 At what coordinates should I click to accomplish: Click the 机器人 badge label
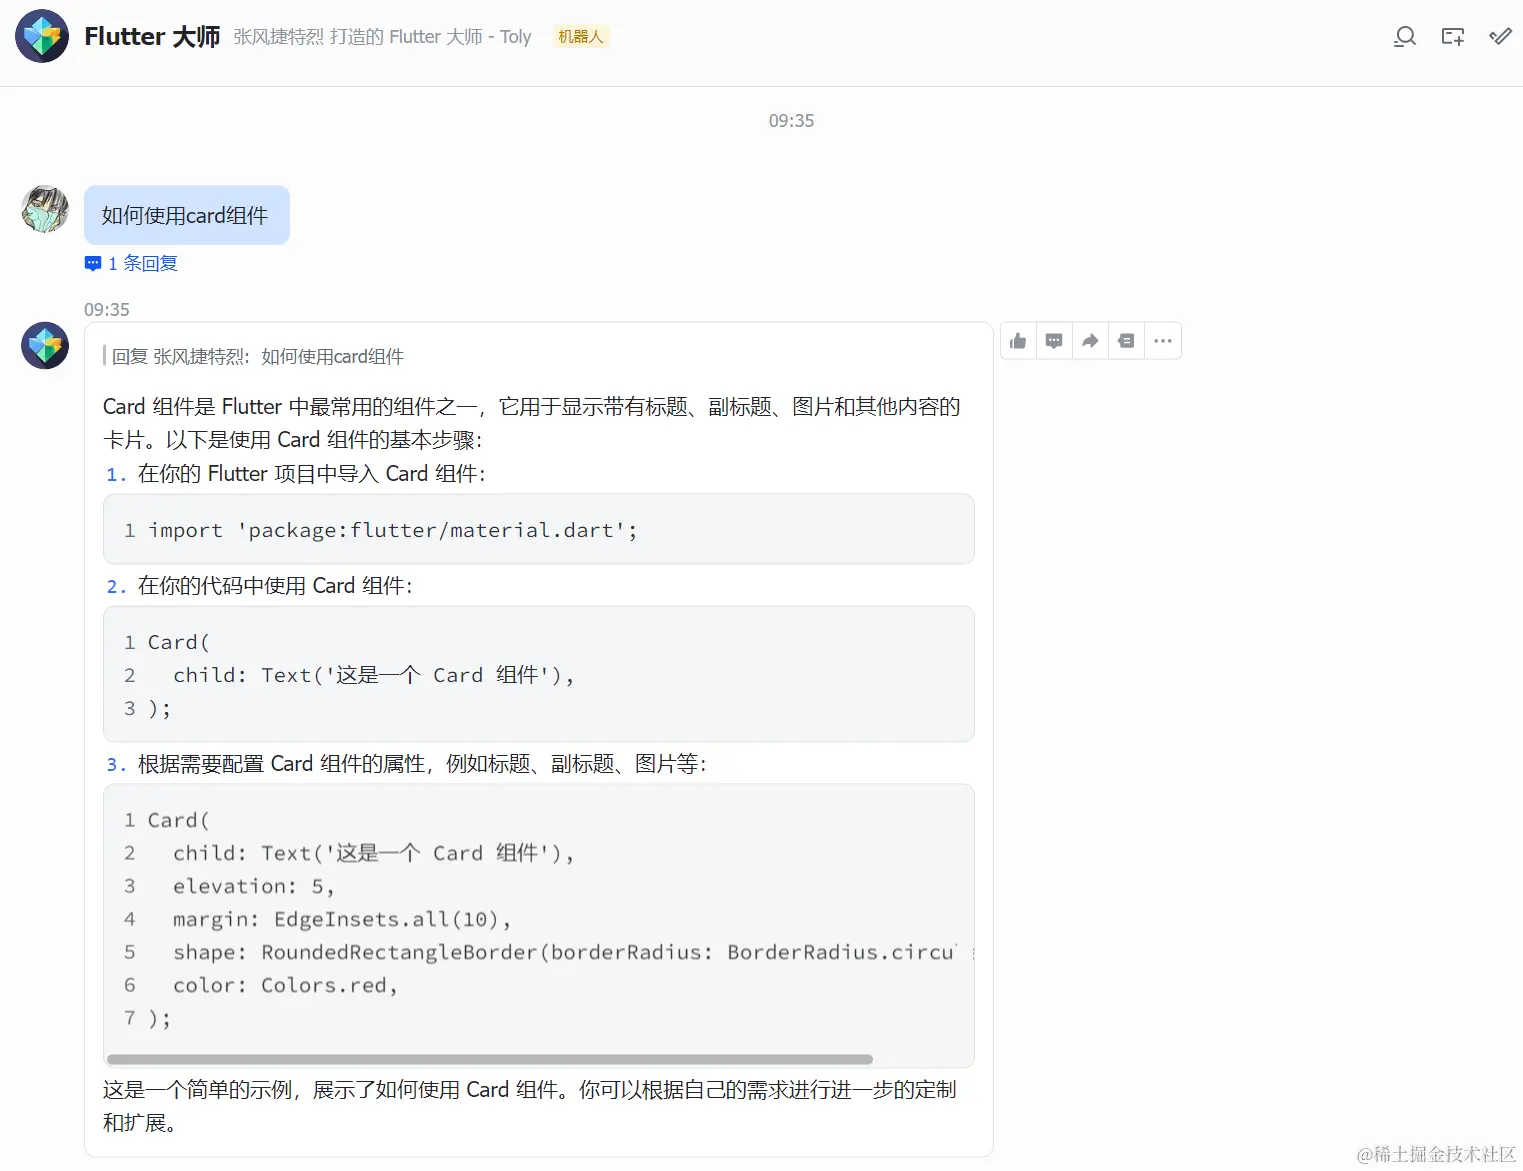point(581,37)
